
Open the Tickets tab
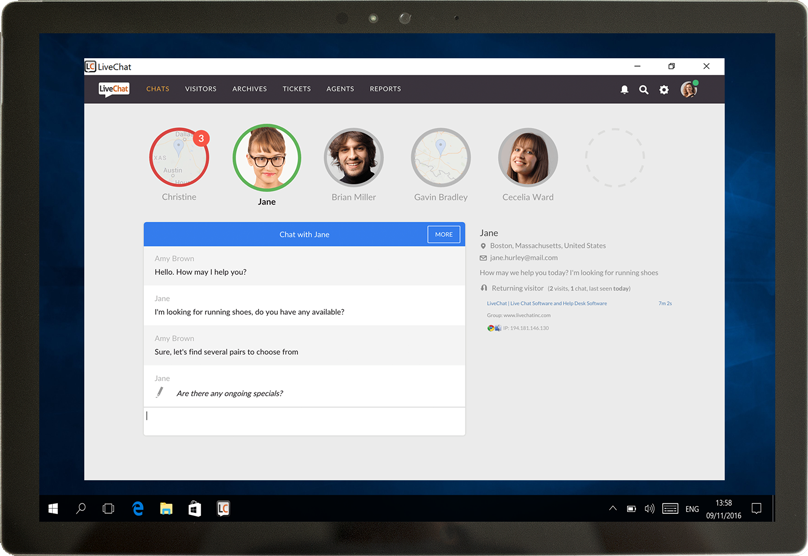click(296, 89)
